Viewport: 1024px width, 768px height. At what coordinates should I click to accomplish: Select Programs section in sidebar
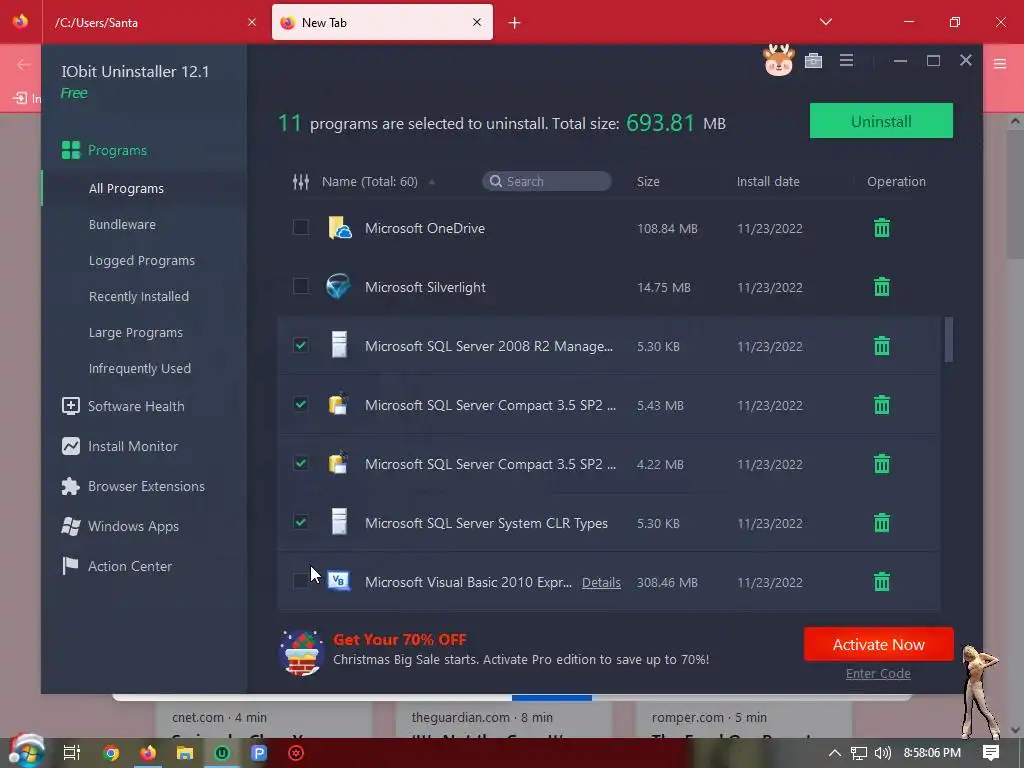pyautogui.click(x=118, y=150)
